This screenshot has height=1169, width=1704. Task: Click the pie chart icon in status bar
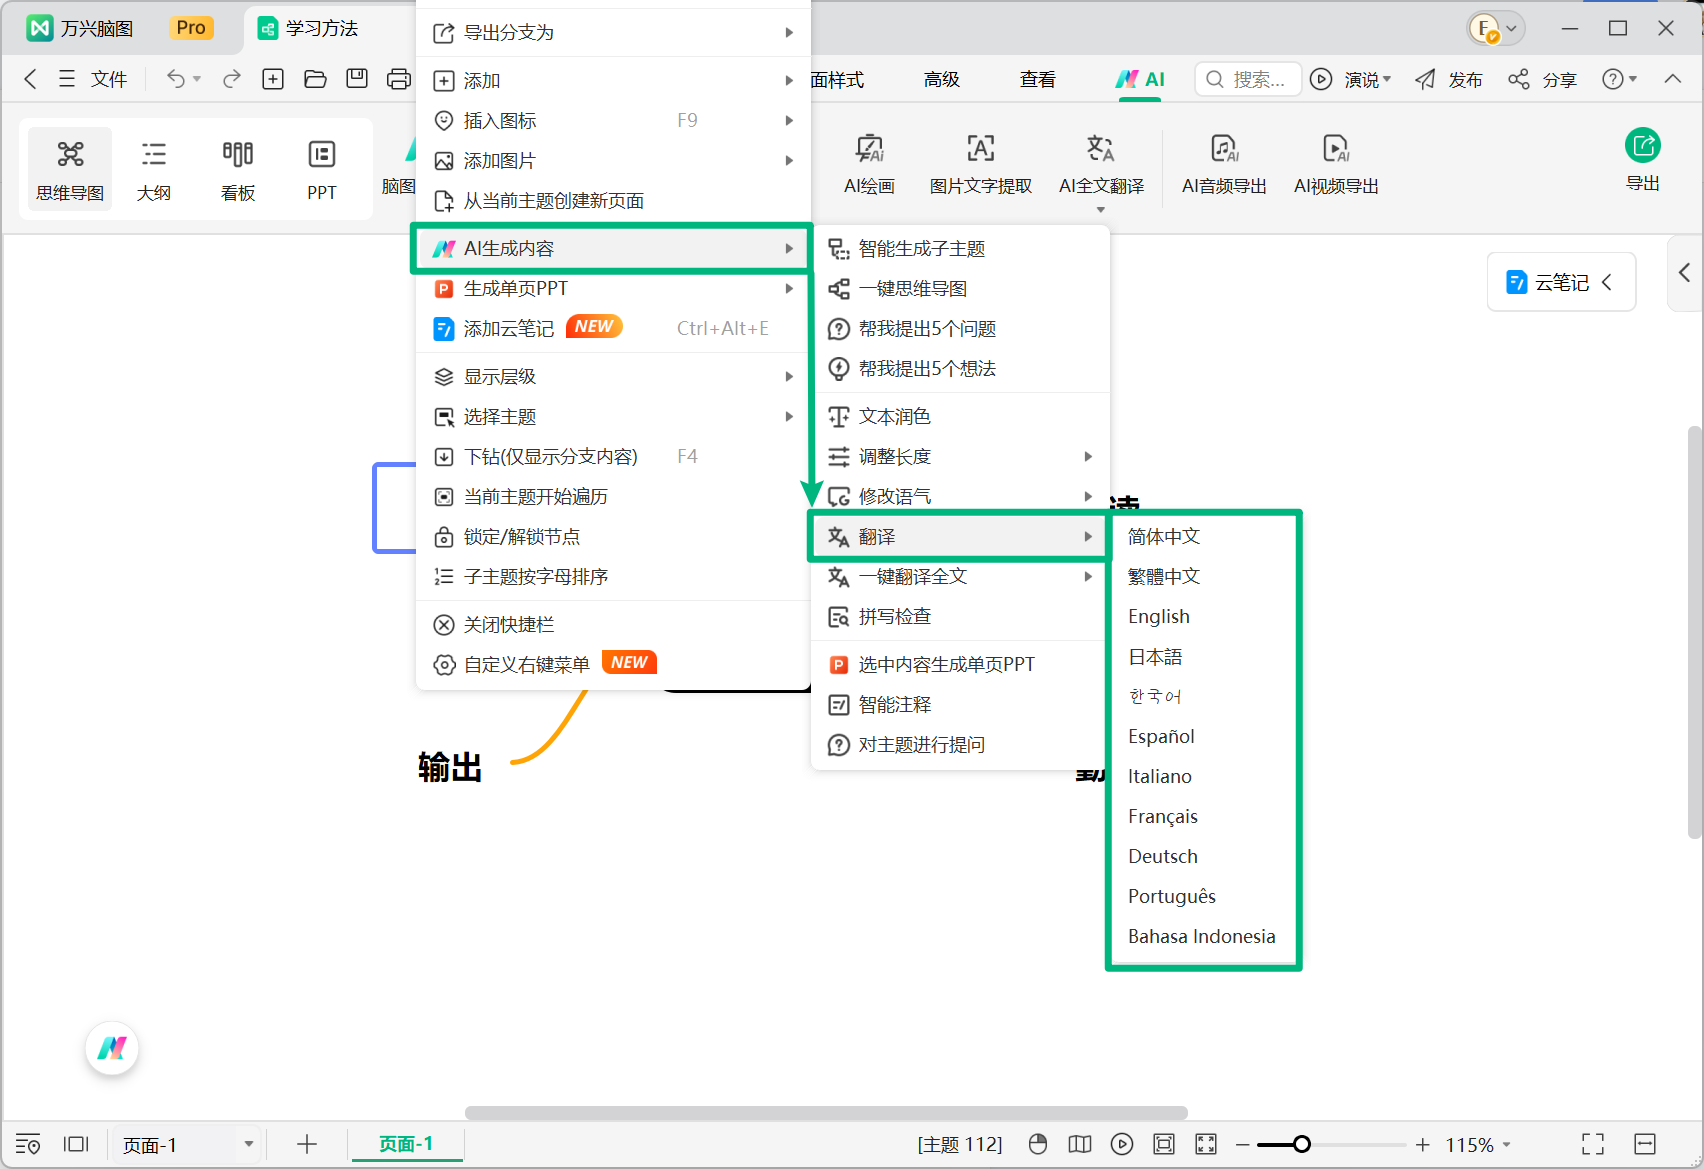coord(1038,1144)
